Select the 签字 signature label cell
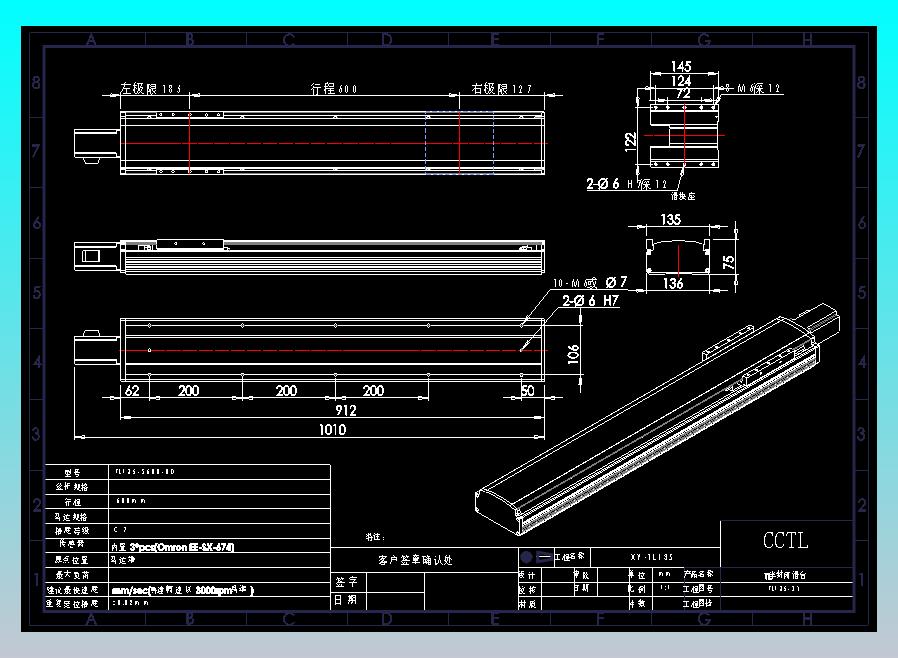This screenshot has width=898, height=658. click(346, 582)
